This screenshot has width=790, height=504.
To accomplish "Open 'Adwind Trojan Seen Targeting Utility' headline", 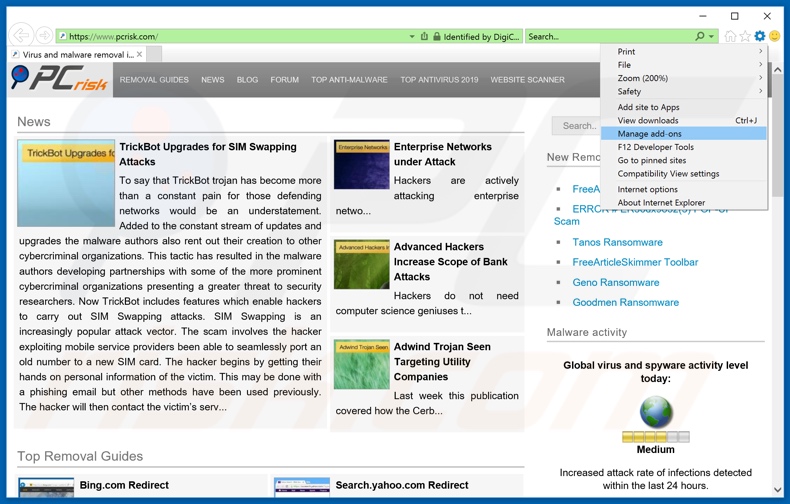I will (442, 361).
